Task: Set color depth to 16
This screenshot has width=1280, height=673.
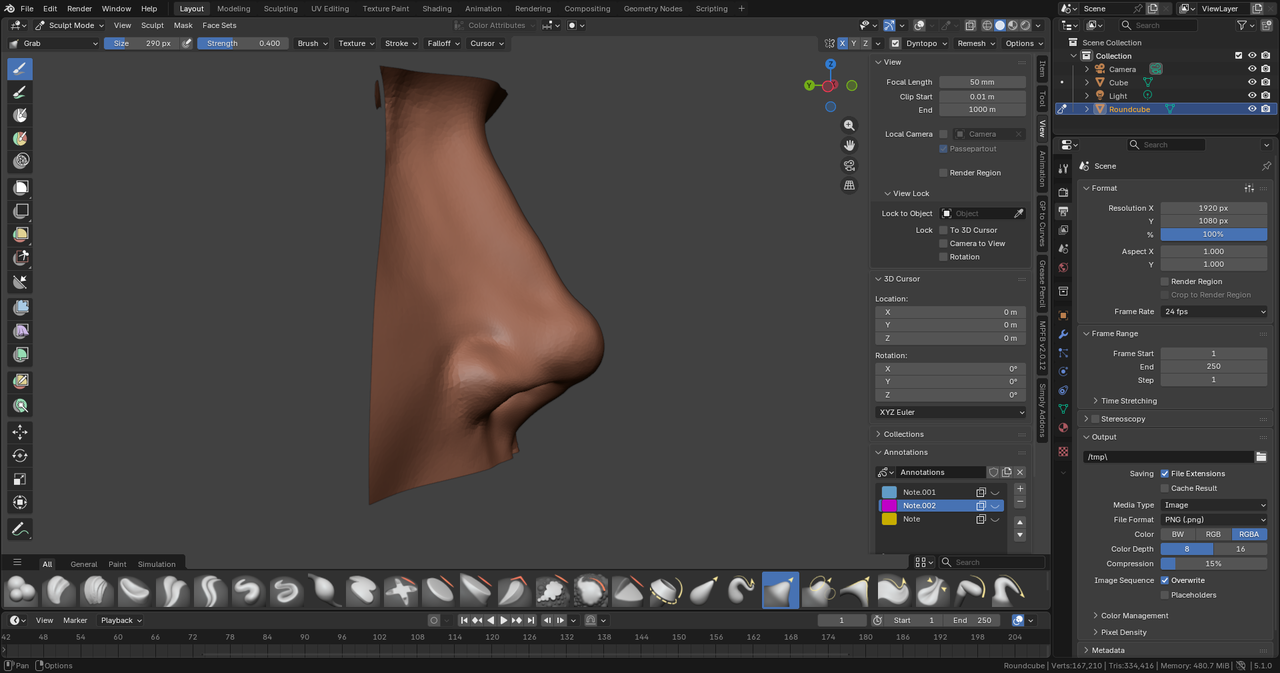Action: tap(1240, 549)
